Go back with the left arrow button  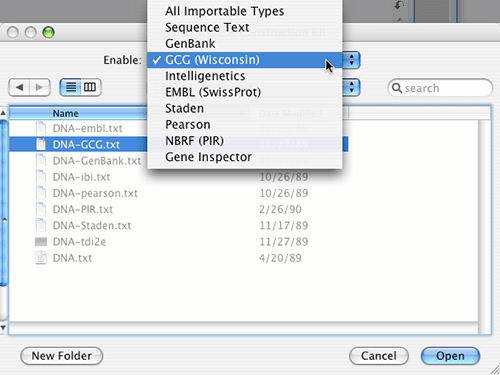(19, 87)
